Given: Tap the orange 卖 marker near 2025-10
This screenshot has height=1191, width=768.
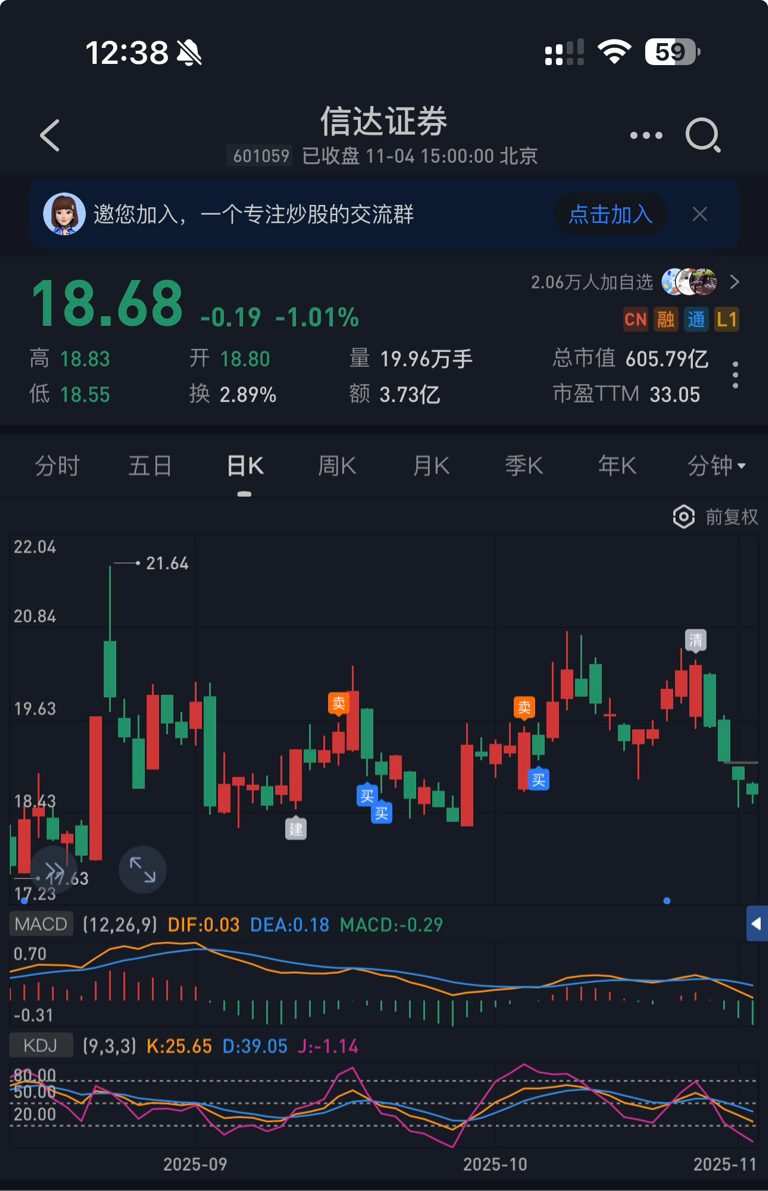Looking at the screenshot, I should [524, 709].
